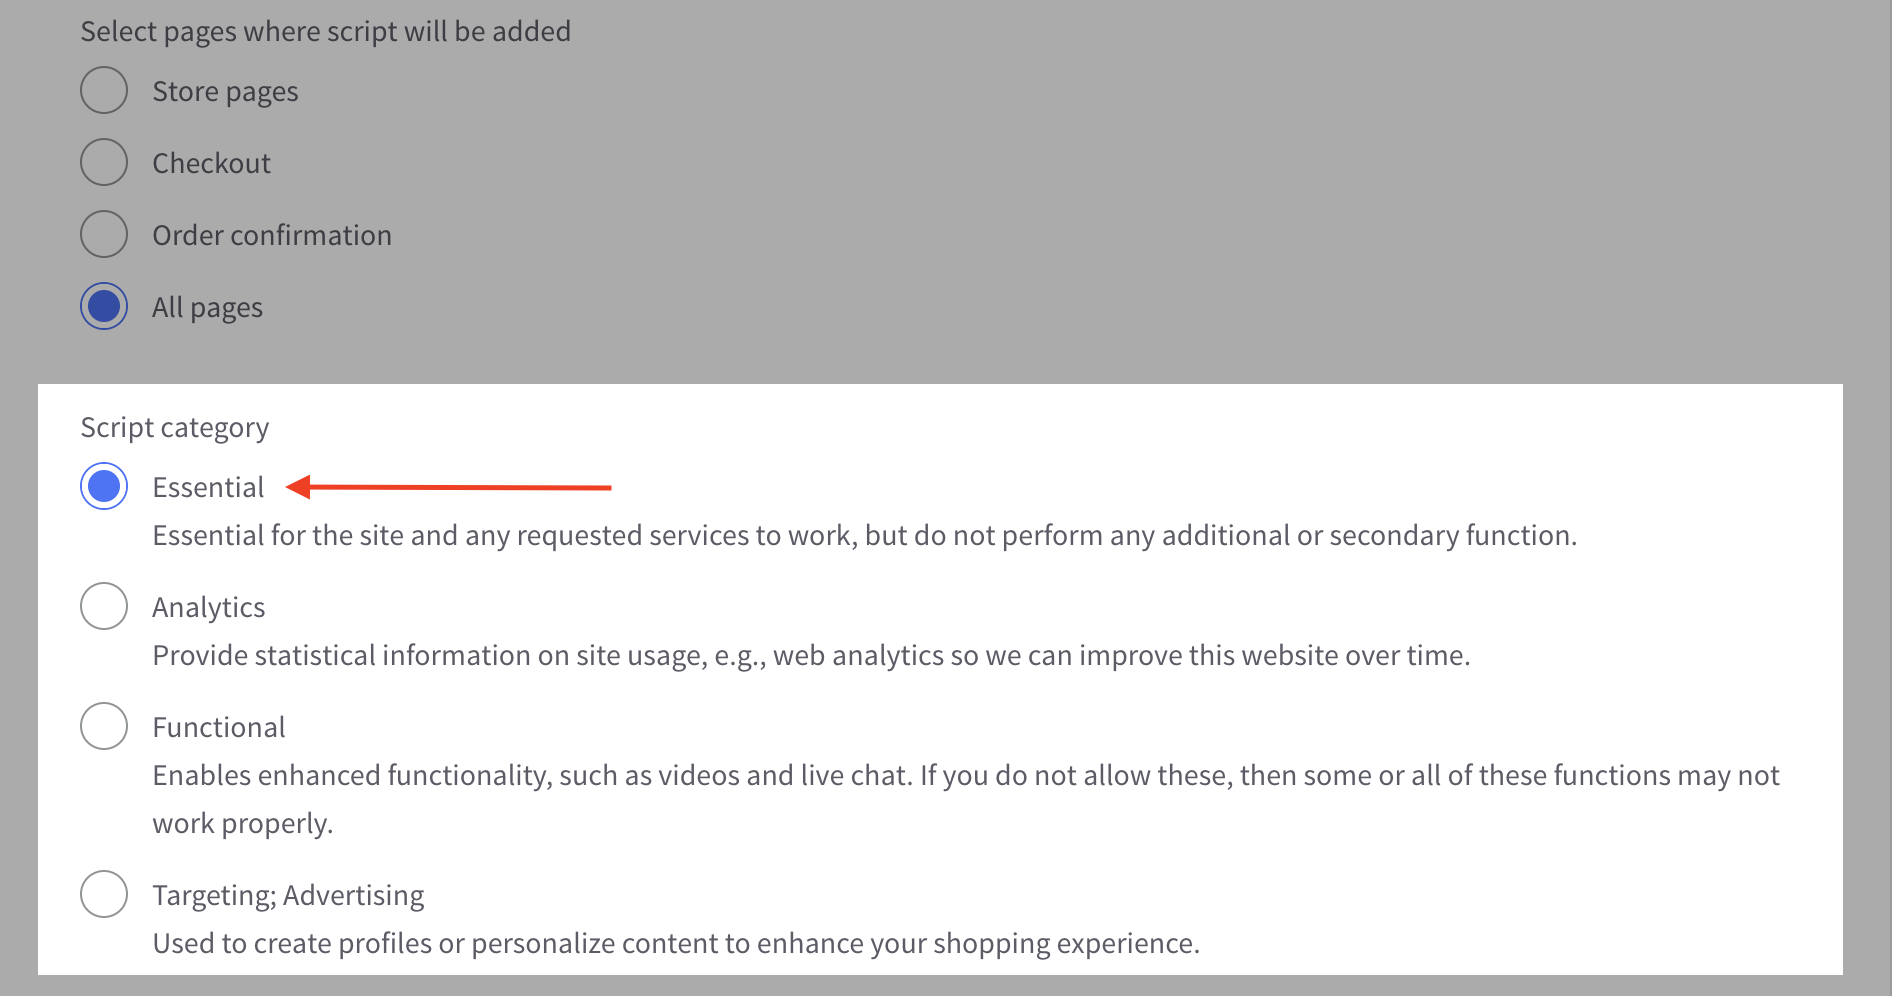The width and height of the screenshot is (1892, 996).
Task: Click the All pages label text
Action: point(206,307)
